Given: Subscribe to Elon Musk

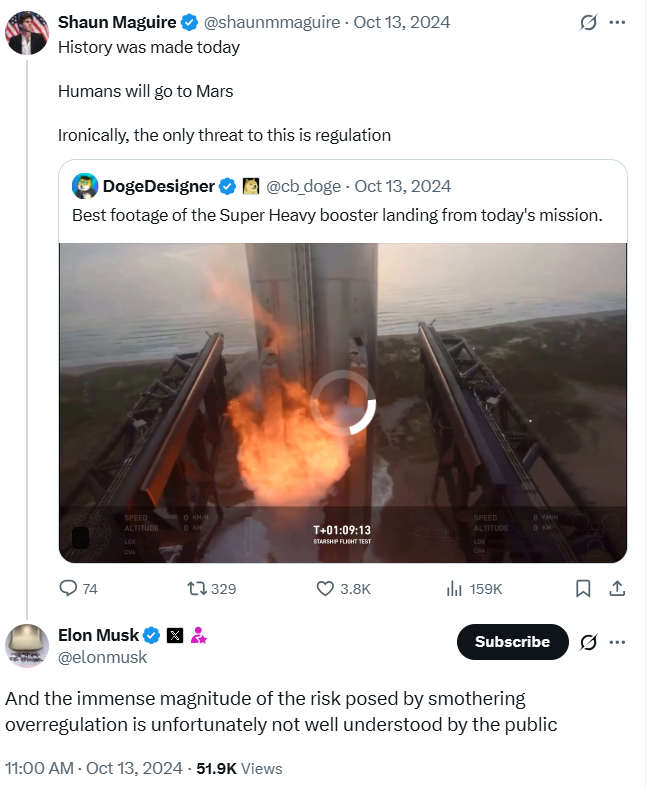Looking at the screenshot, I should tap(512, 642).
